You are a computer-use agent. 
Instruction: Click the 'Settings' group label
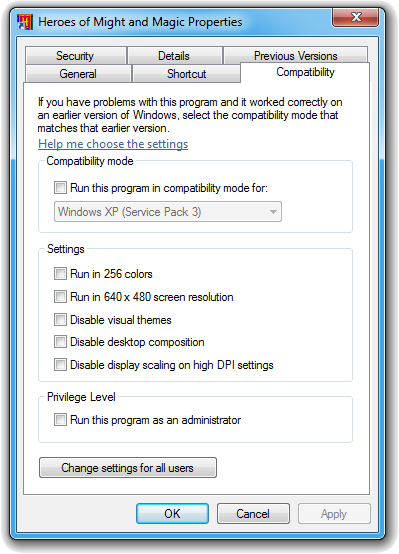point(66,249)
